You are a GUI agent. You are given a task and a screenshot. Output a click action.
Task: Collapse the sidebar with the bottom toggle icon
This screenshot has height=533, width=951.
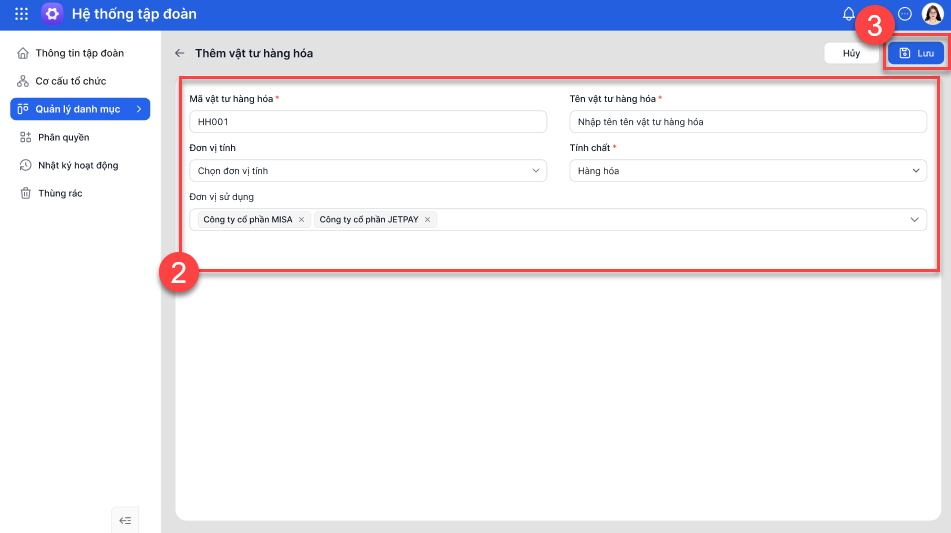(x=125, y=520)
